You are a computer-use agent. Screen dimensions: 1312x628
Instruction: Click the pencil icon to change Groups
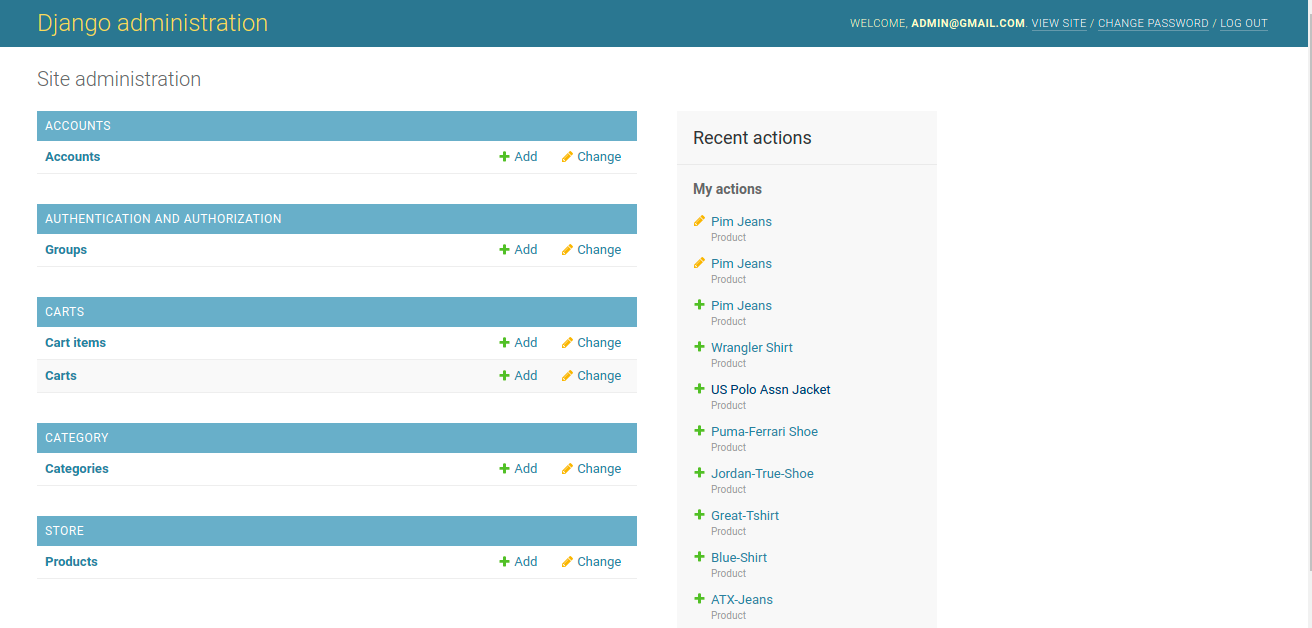(x=567, y=250)
